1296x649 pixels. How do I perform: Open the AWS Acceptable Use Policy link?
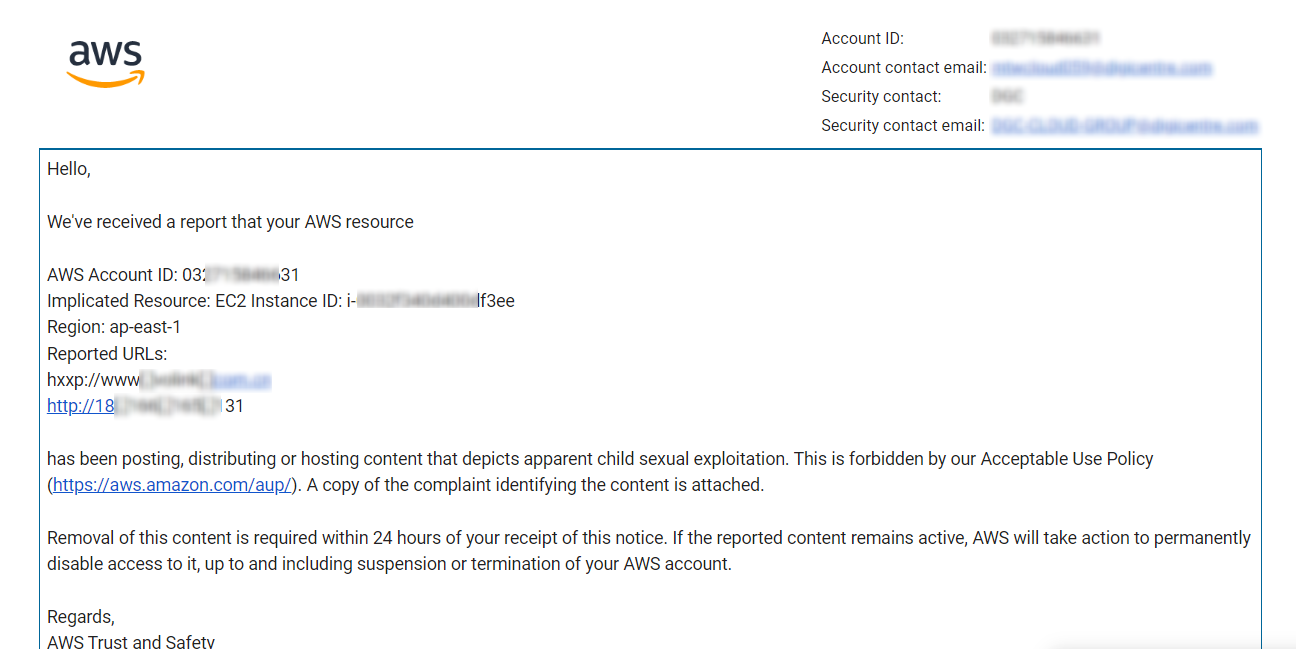coord(172,485)
